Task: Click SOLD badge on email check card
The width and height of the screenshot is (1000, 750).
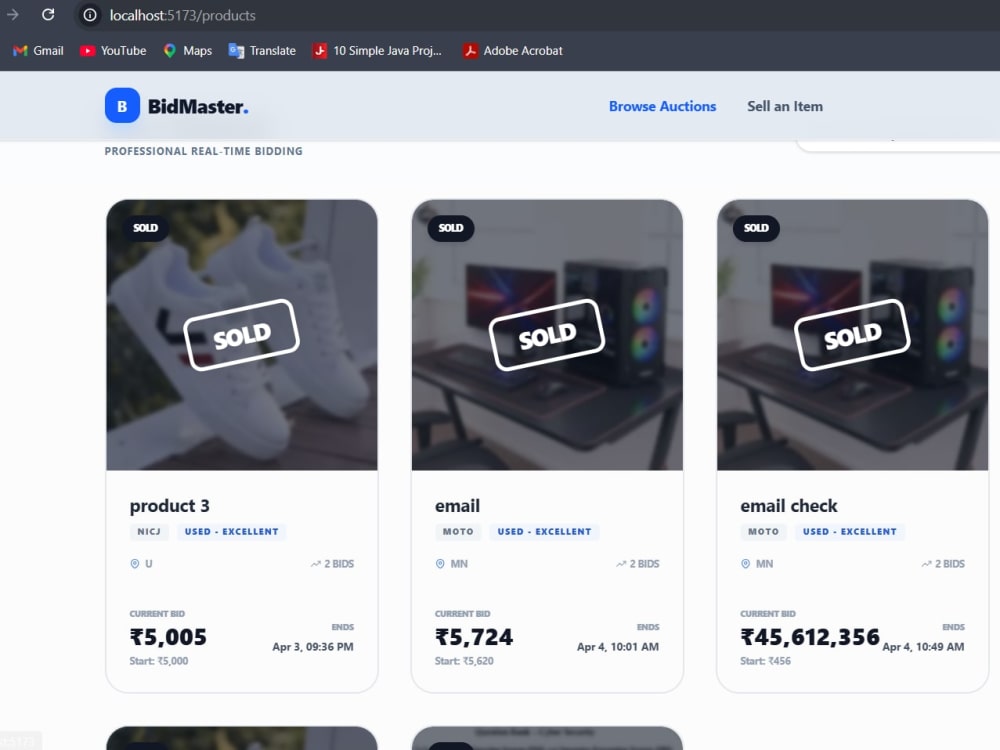Action: pyautogui.click(x=756, y=228)
